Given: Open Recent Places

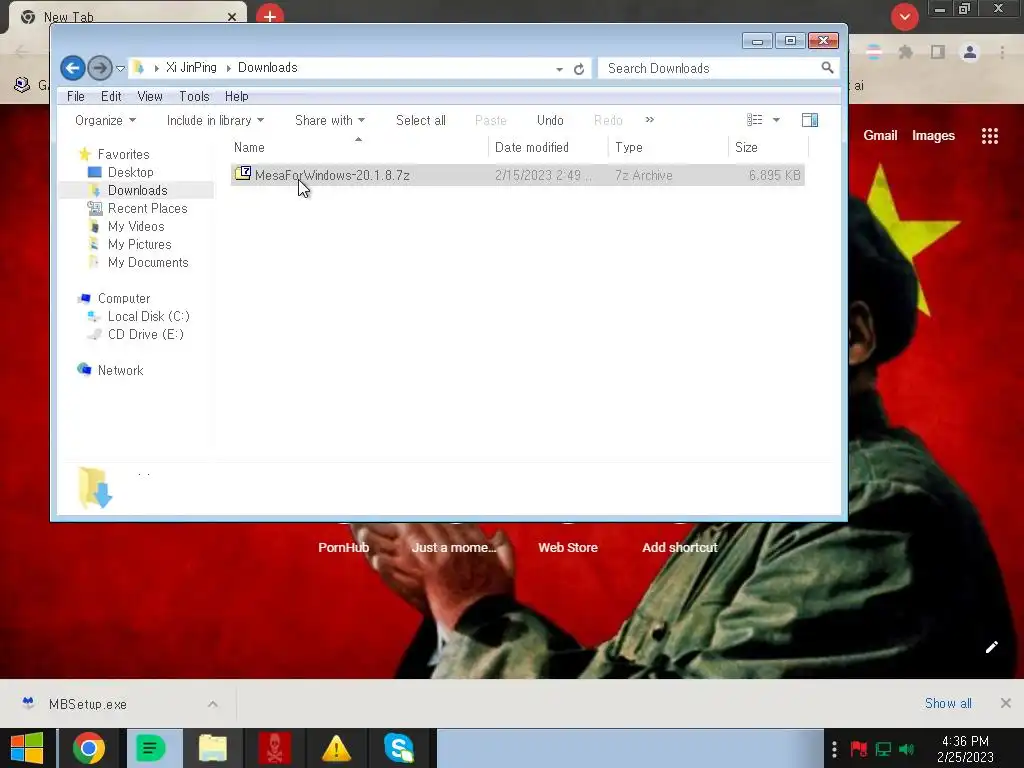Looking at the screenshot, I should [x=148, y=208].
